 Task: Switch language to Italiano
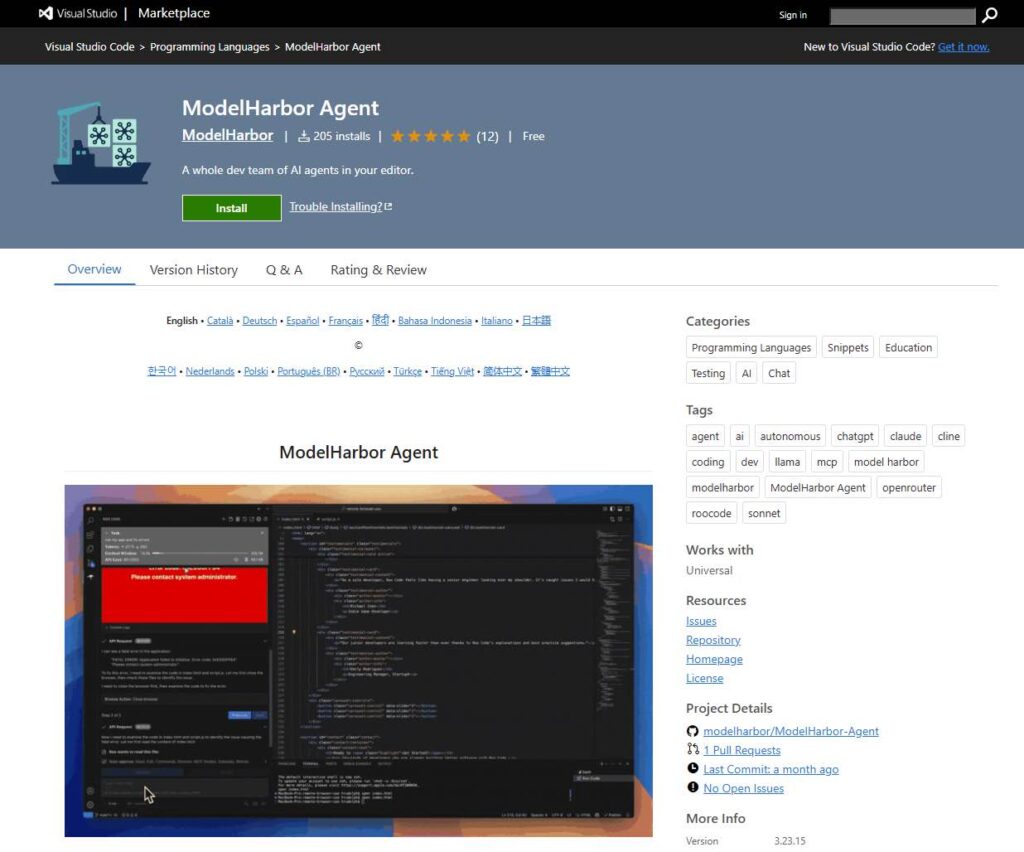coord(497,321)
